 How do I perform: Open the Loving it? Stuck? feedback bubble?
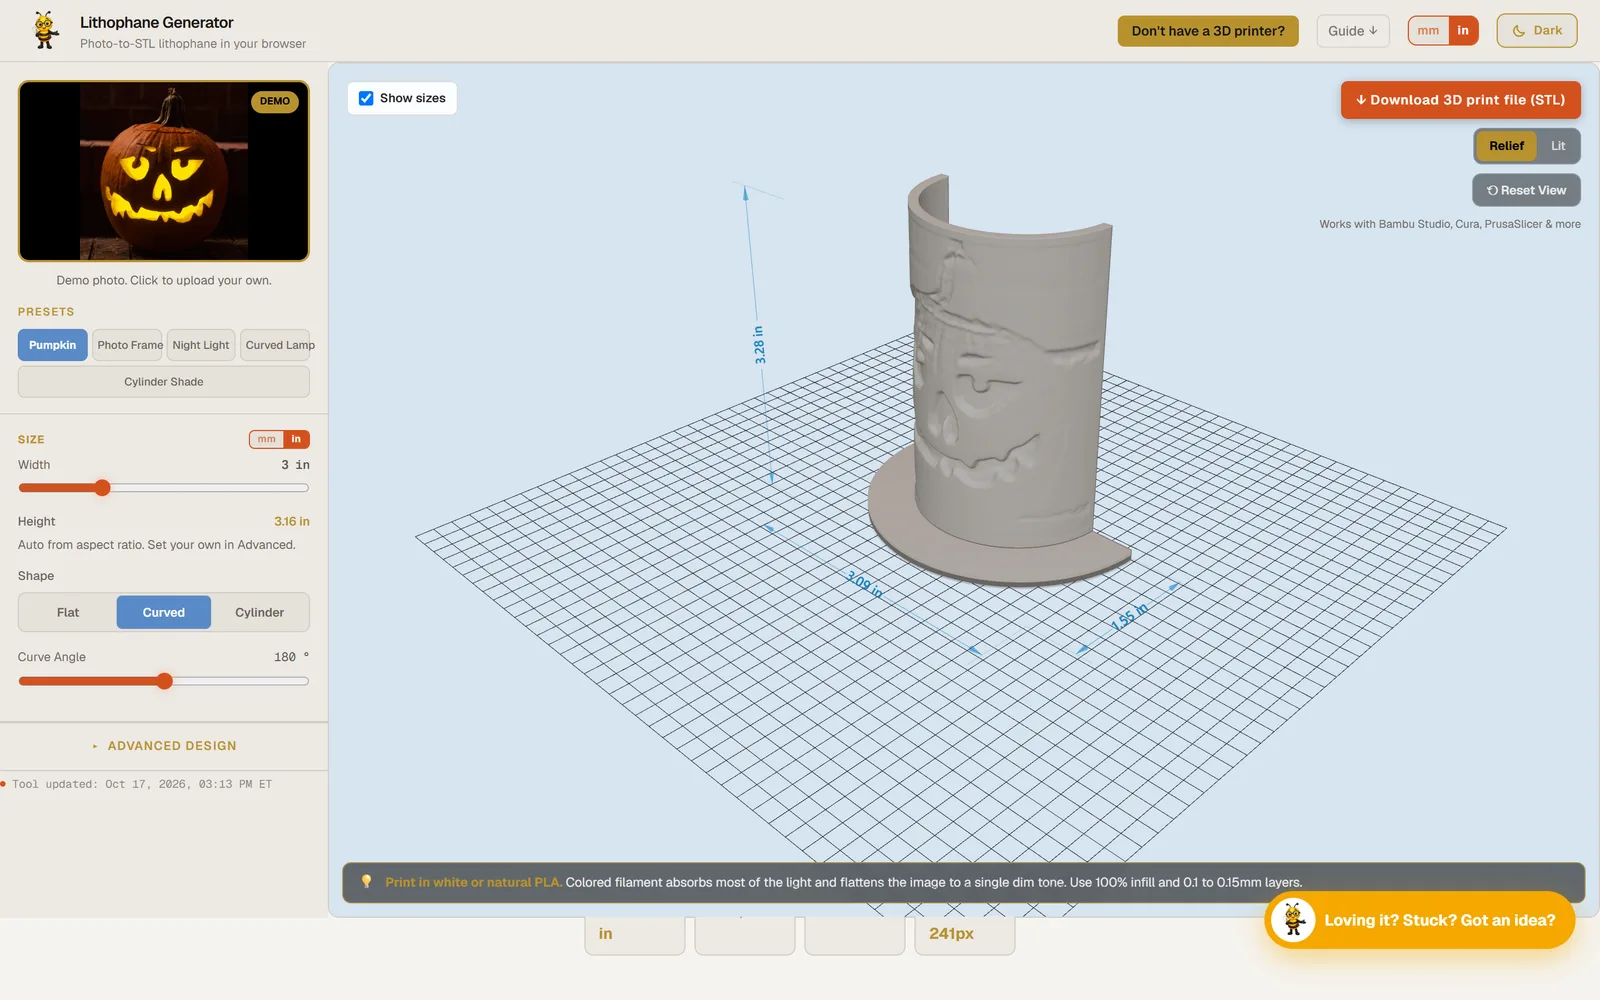tap(1420, 920)
